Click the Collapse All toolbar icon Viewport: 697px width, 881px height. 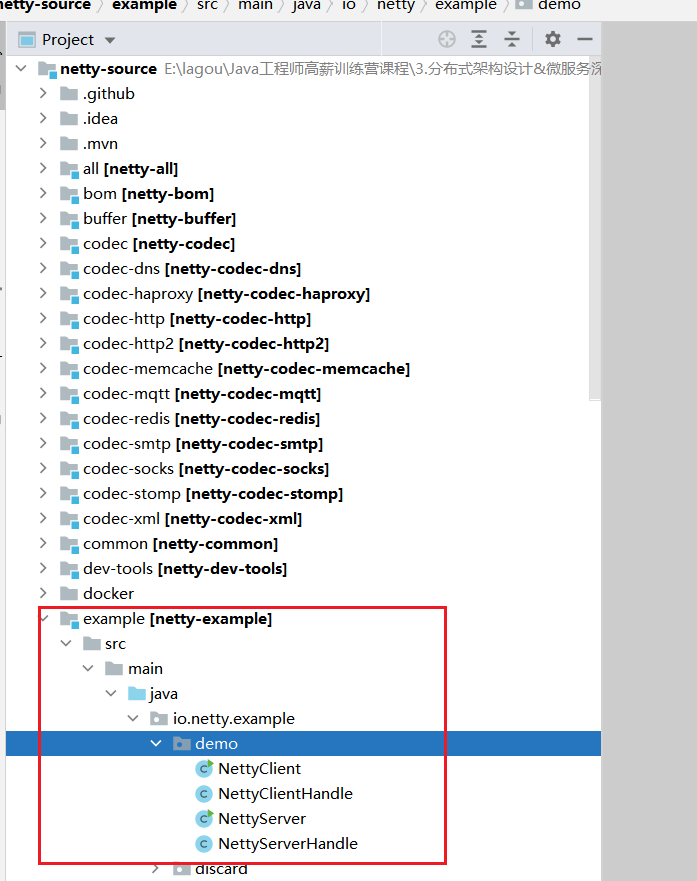[512, 39]
